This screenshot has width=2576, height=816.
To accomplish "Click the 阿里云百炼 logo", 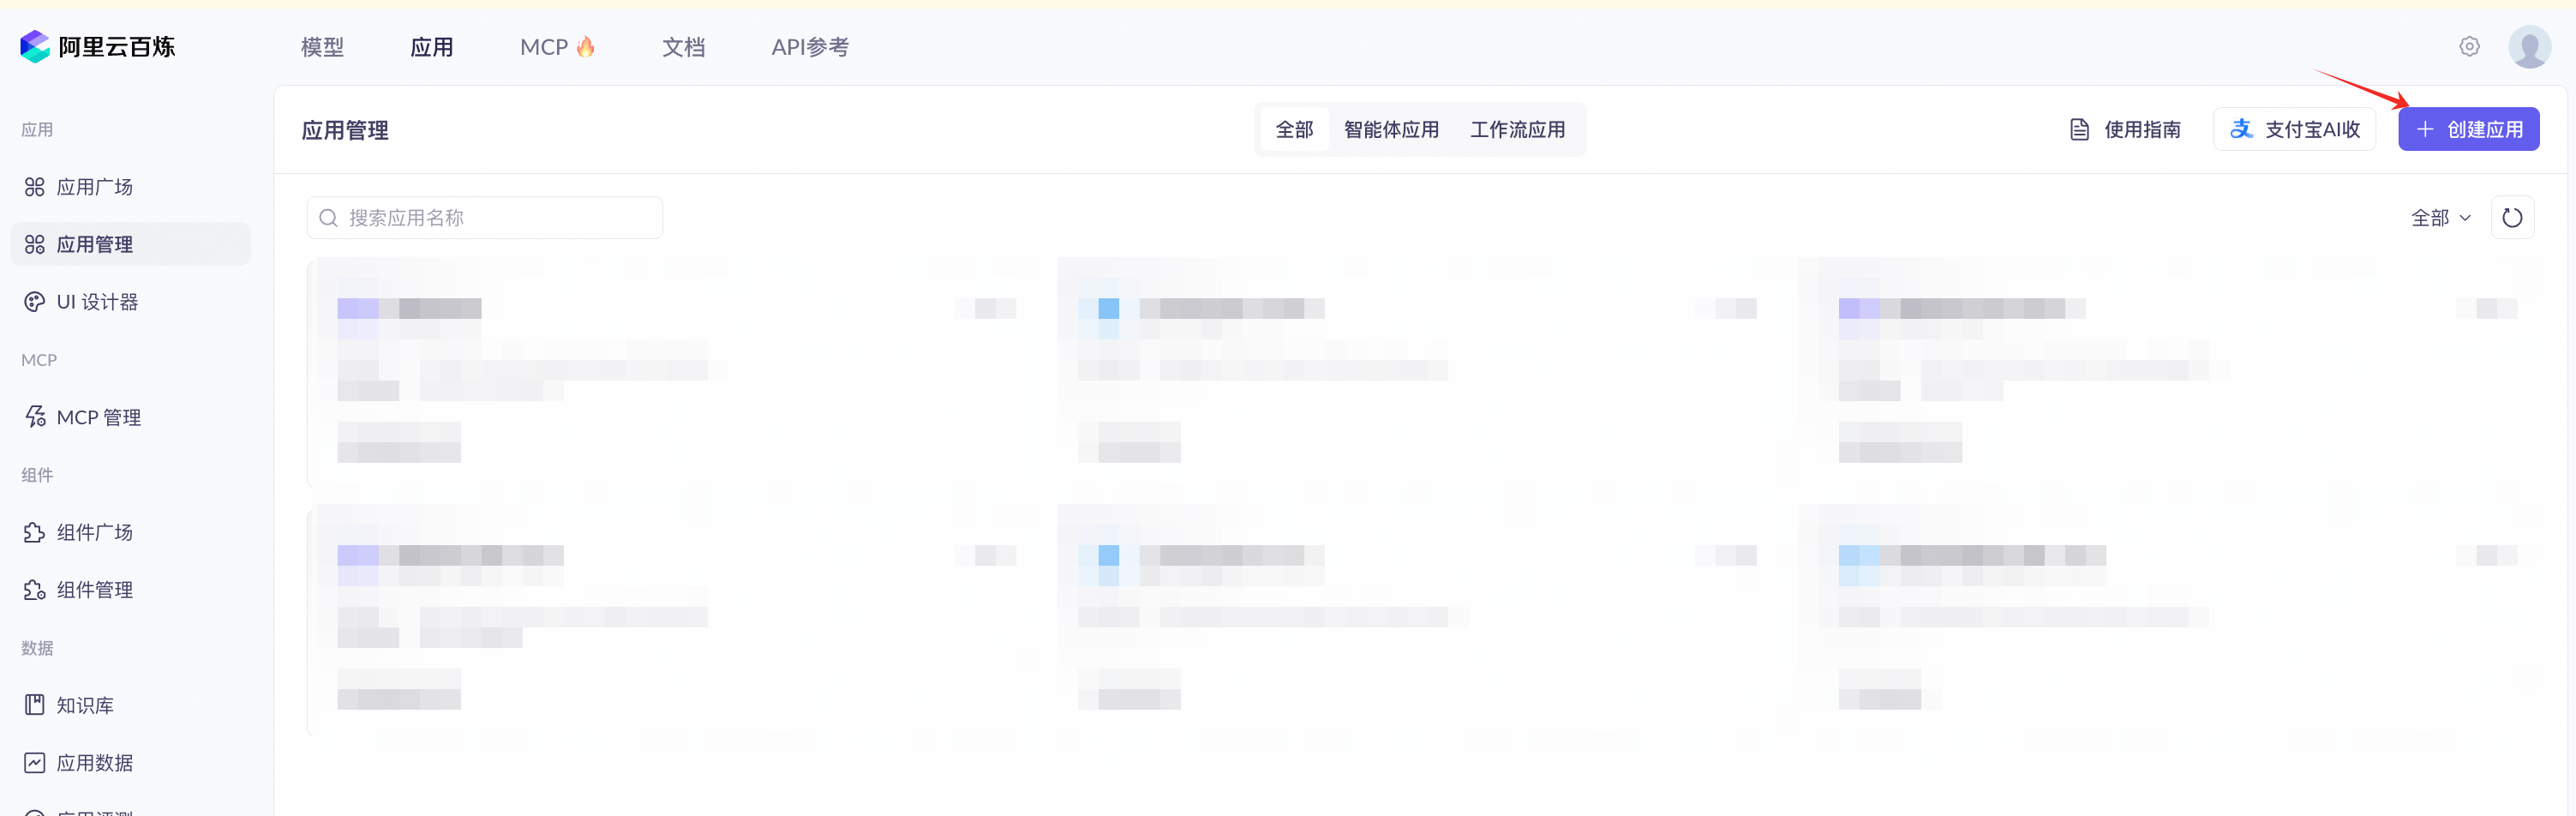I will [97, 47].
